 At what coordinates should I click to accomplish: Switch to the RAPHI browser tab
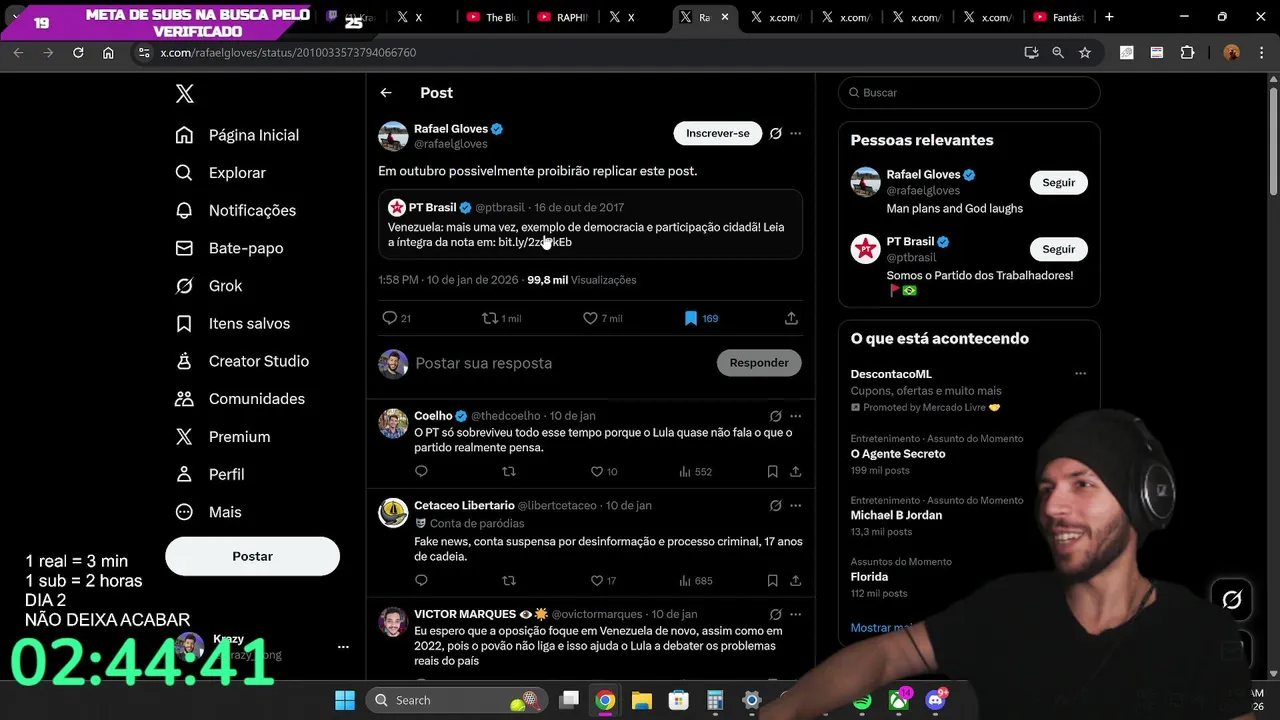[563, 17]
